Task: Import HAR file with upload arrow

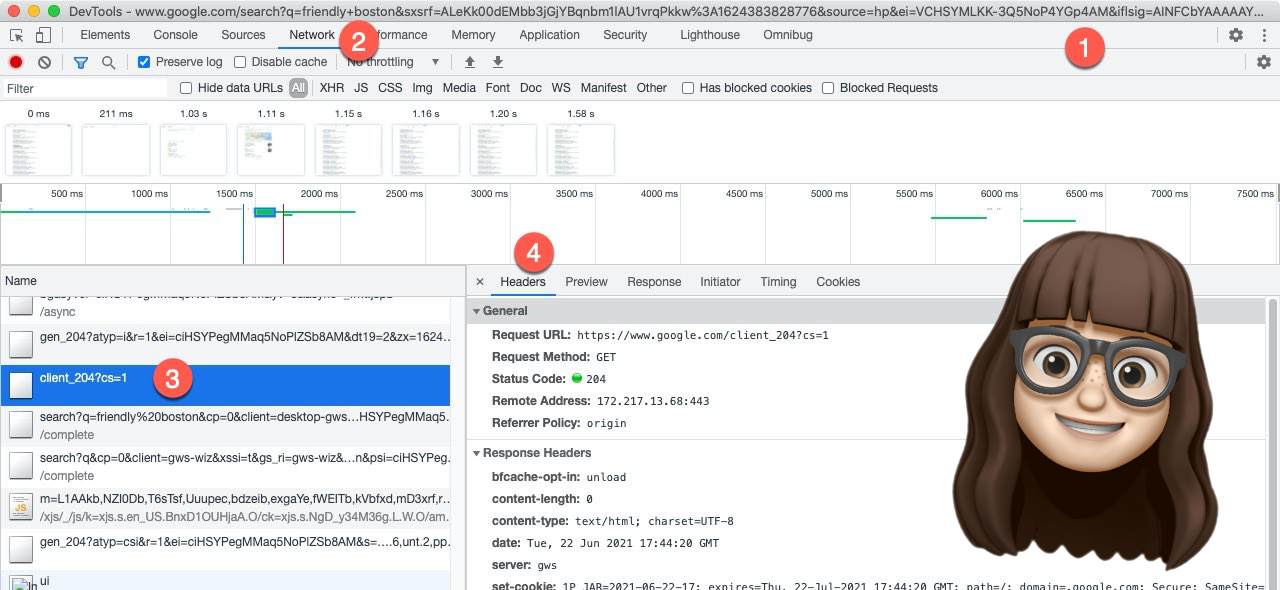Action: pos(469,62)
